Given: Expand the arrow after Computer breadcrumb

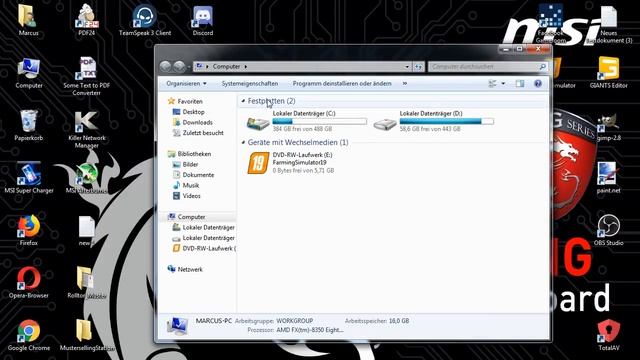Looking at the screenshot, I should point(246,67).
